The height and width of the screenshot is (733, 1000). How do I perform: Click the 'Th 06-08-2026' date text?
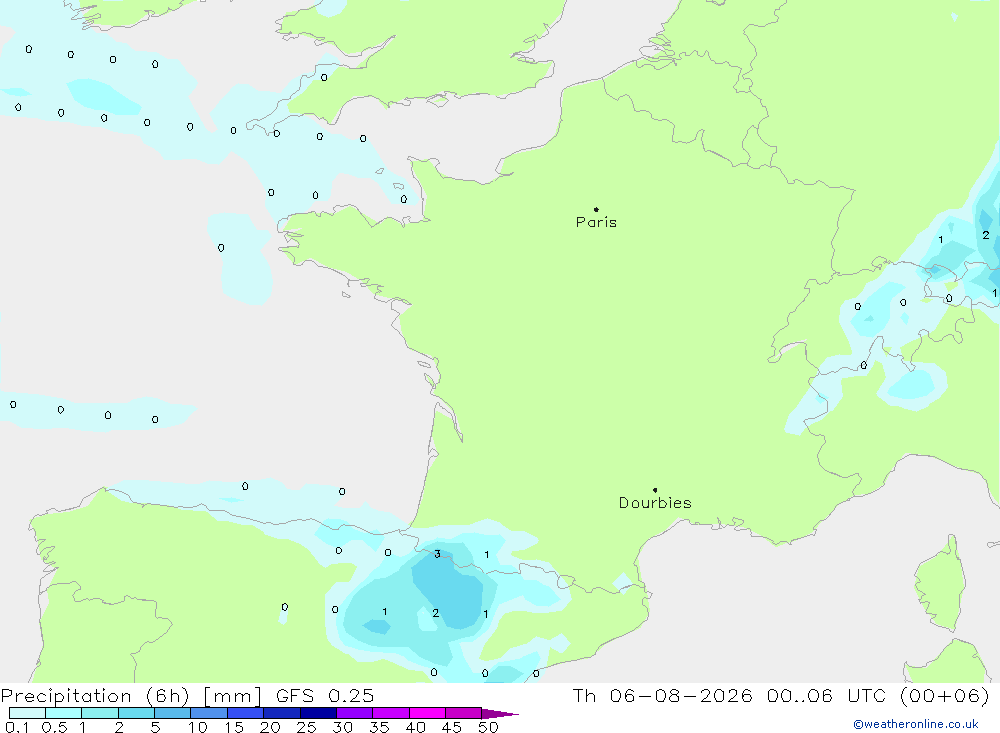click(662, 695)
